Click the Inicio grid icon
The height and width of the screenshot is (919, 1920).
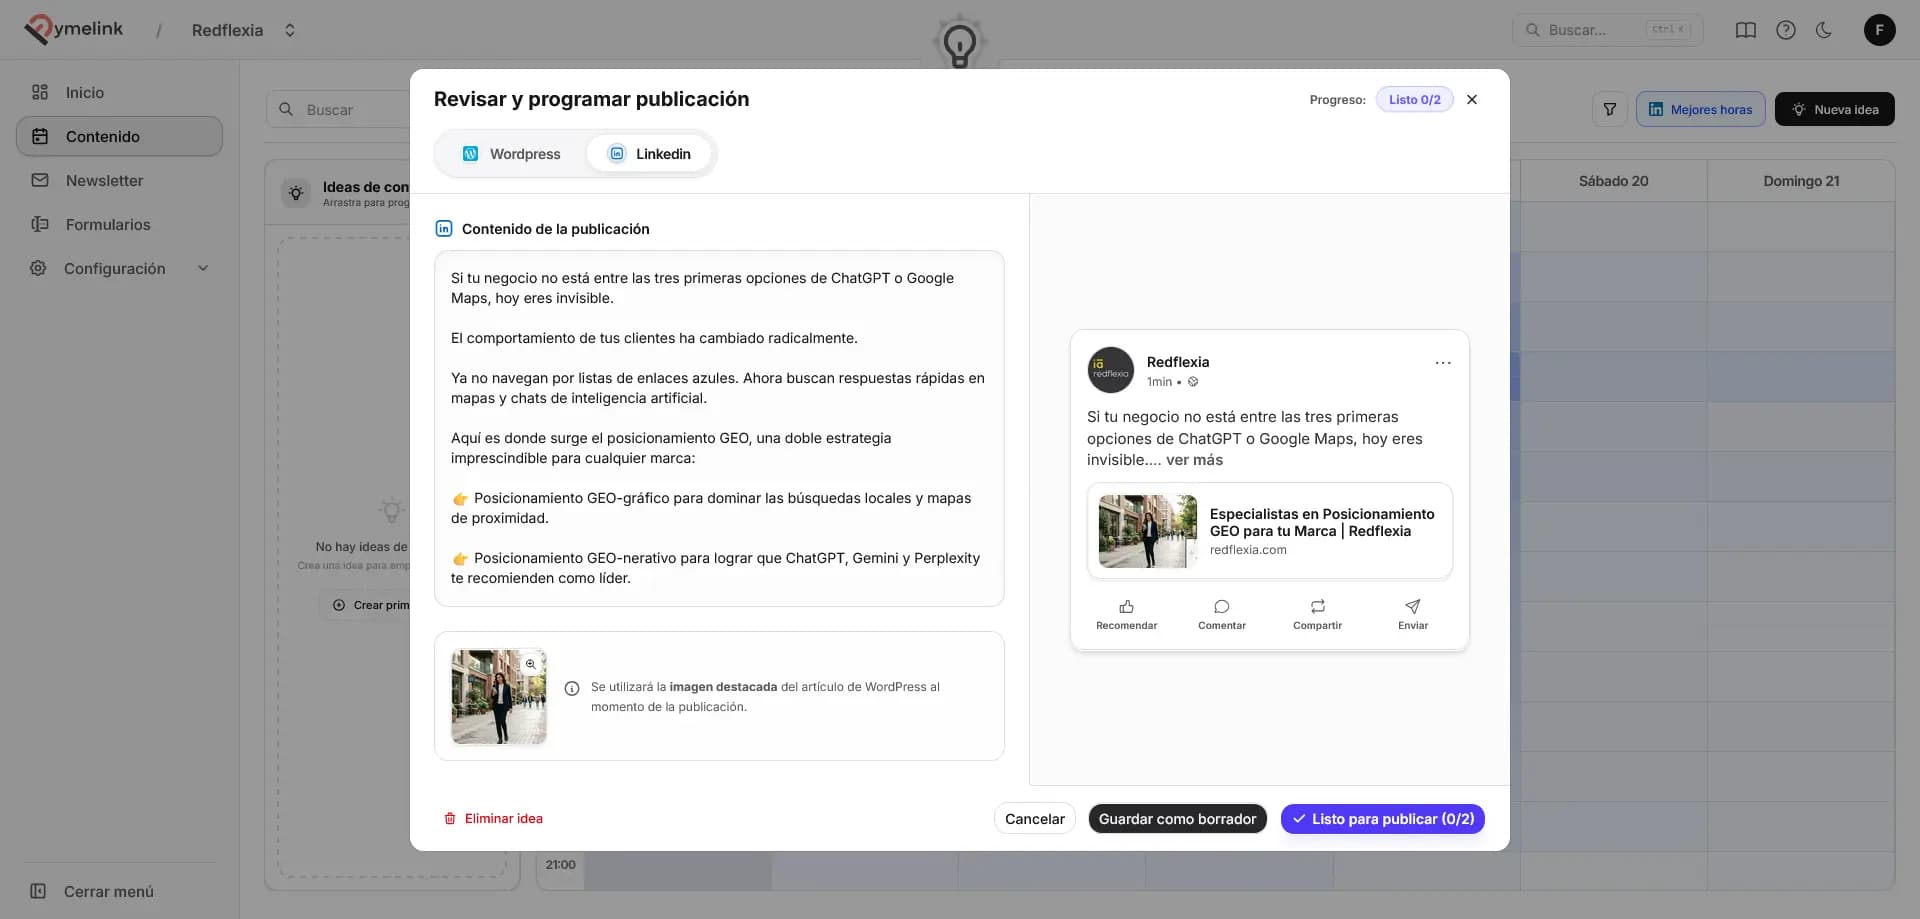(40, 92)
